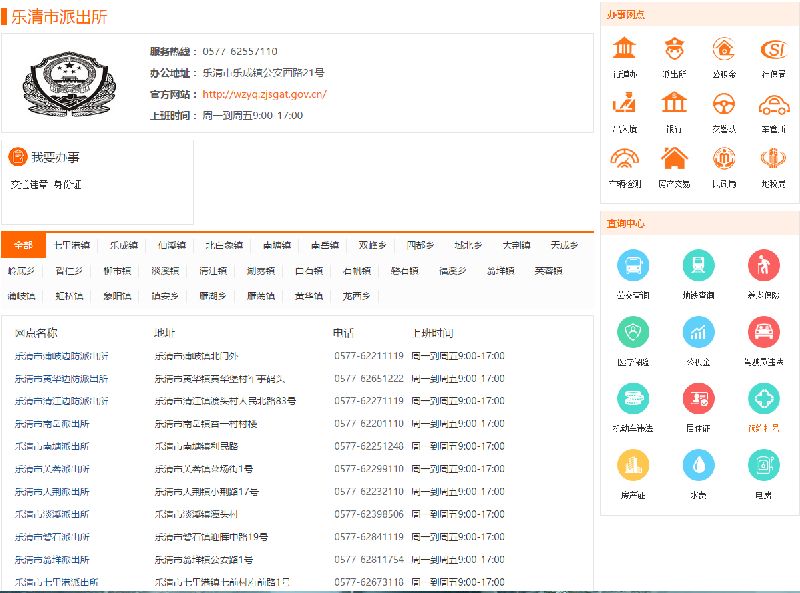The width and height of the screenshot is (800, 593).
Task: Open the red ID card 居住证 icon
Action: (698, 399)
